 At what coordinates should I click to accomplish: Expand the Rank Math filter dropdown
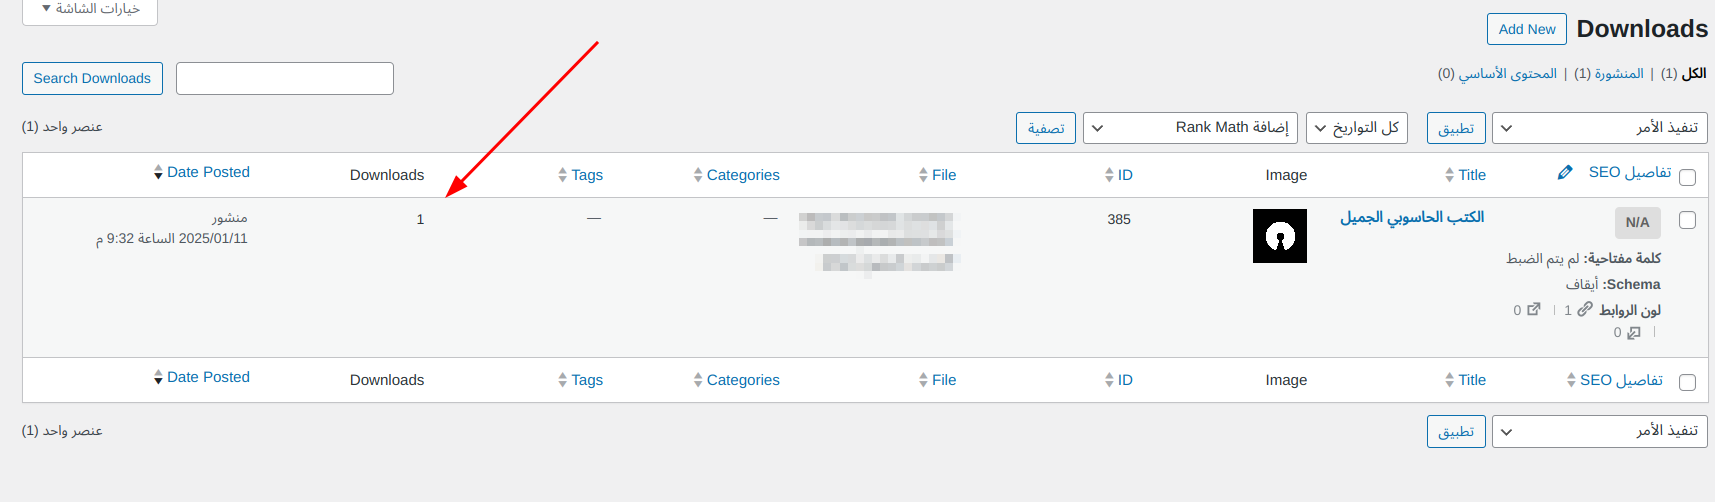pyautogui.click(x=1190, y=128)
